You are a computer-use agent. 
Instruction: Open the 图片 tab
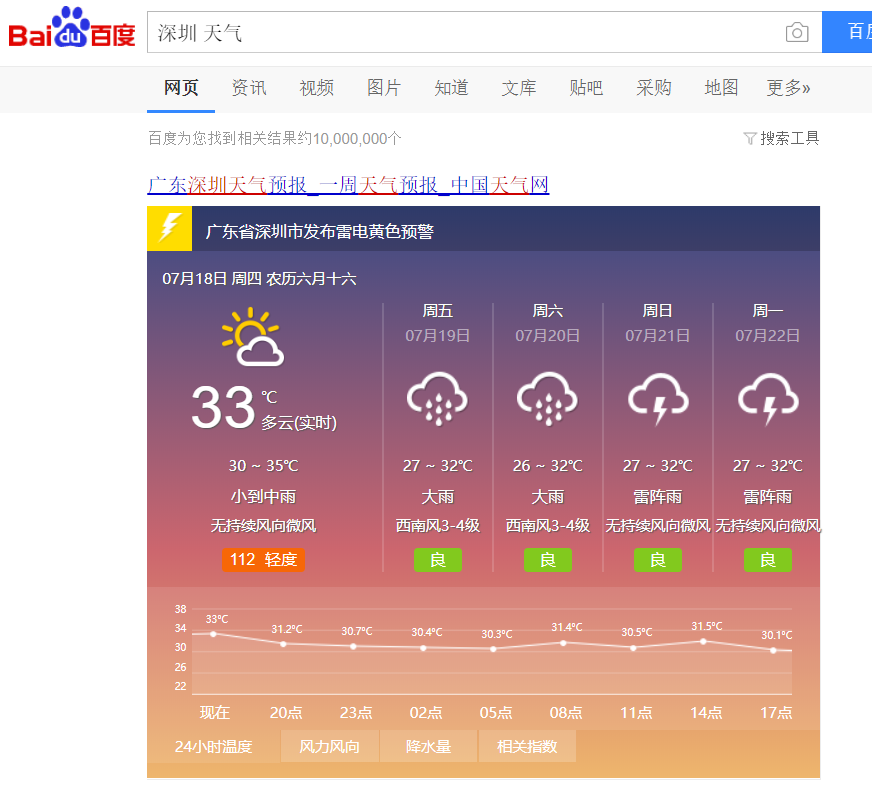tap(384, 88)
